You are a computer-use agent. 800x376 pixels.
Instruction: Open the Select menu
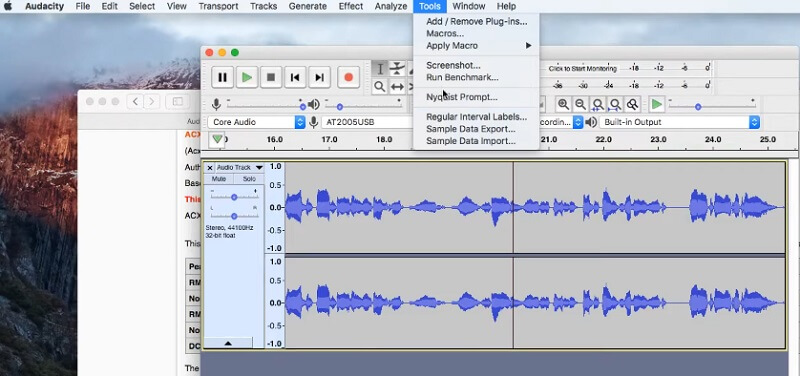[142, 6]
